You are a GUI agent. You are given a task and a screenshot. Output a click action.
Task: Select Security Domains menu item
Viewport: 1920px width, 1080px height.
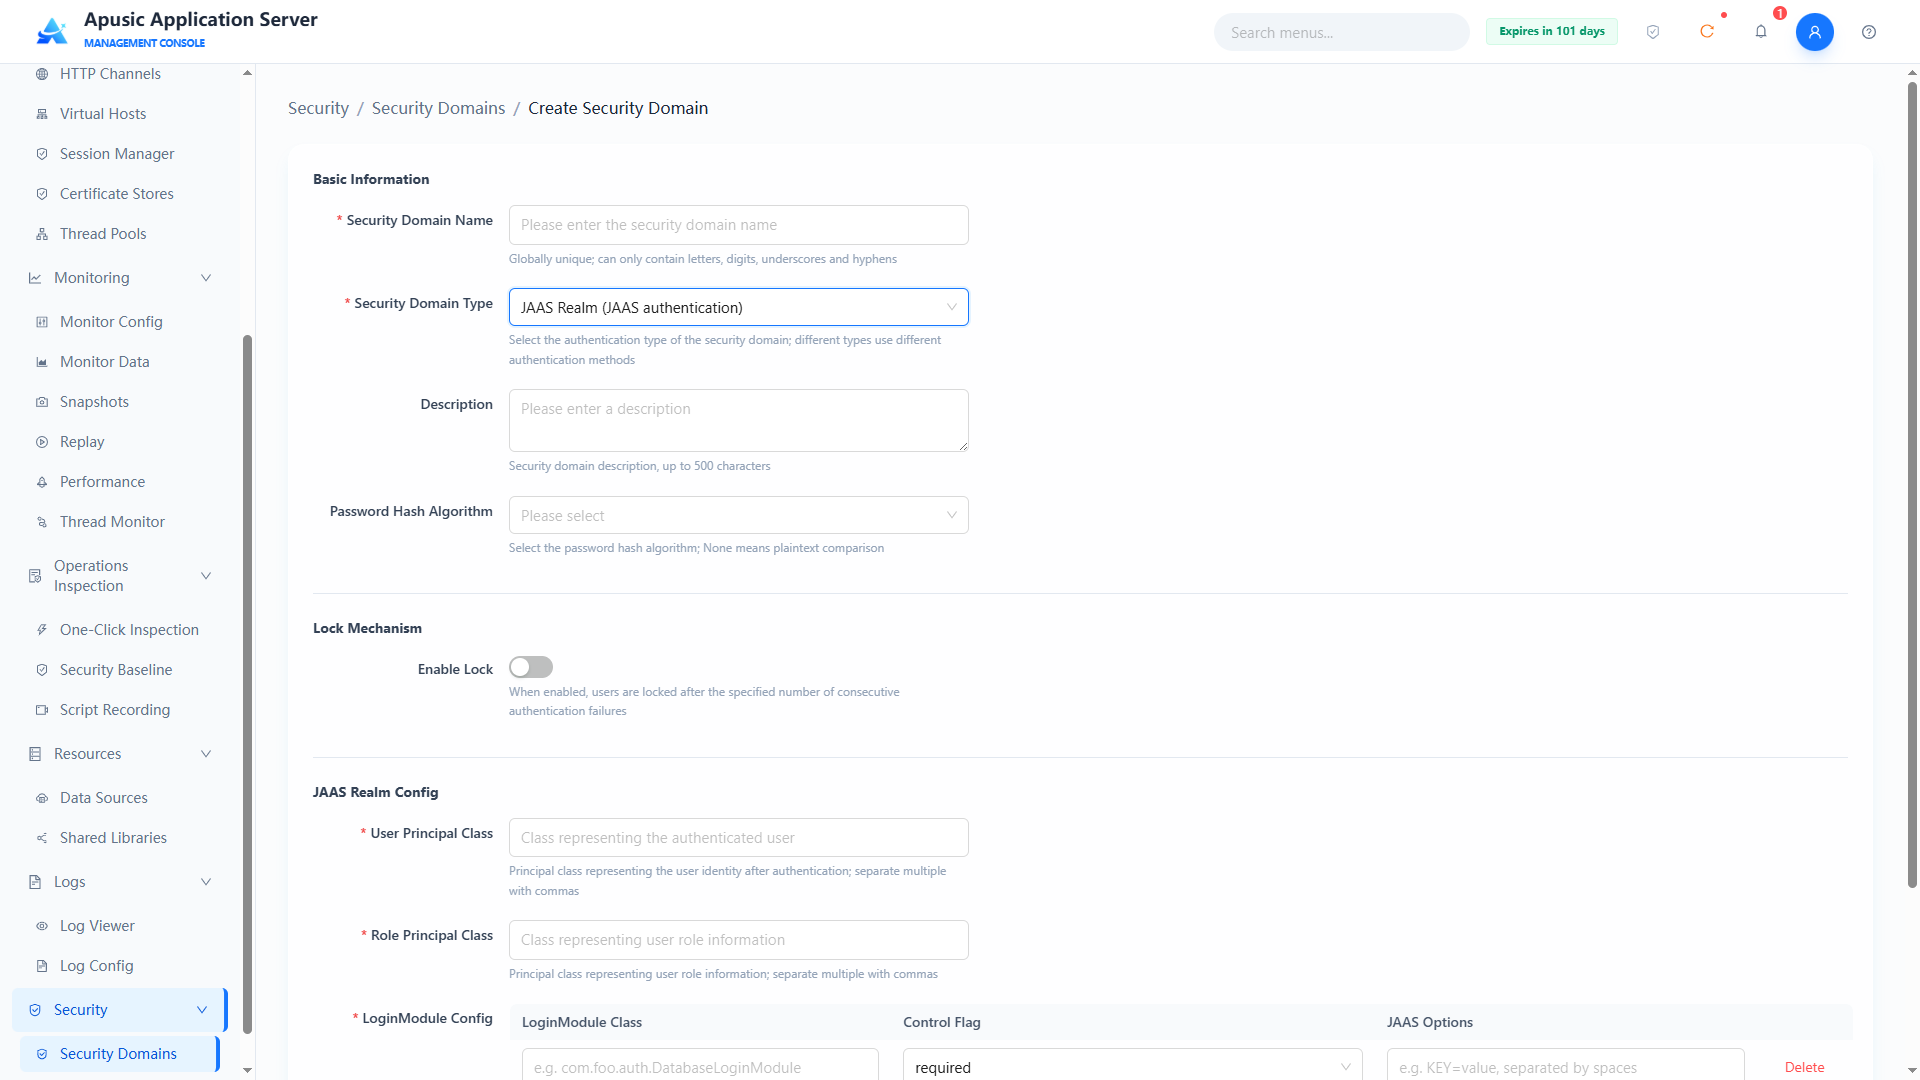[x=120, y=1054]
